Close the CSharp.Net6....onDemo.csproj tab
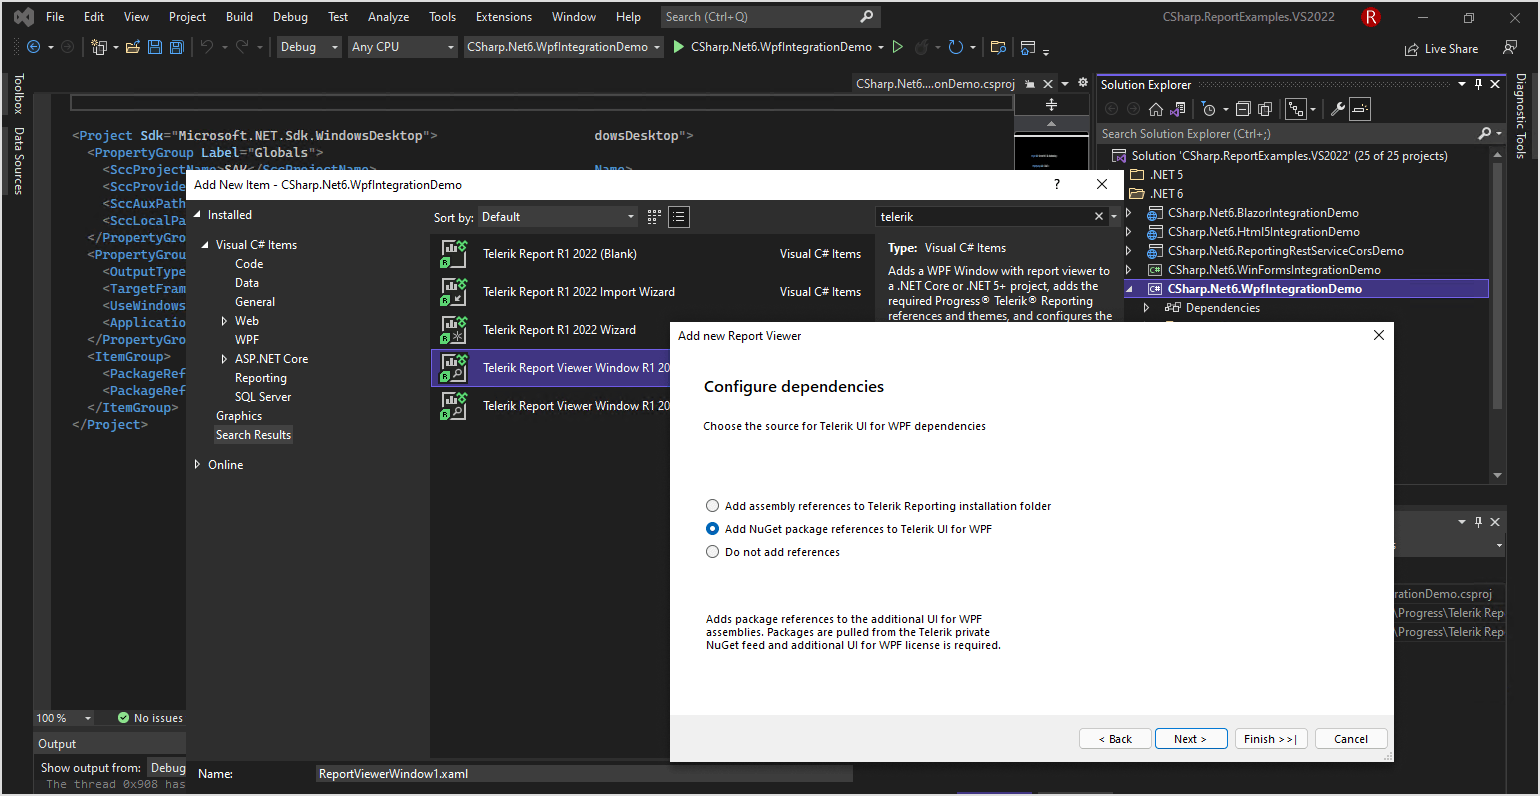The image size is (1540, 796). [1048, 84]
